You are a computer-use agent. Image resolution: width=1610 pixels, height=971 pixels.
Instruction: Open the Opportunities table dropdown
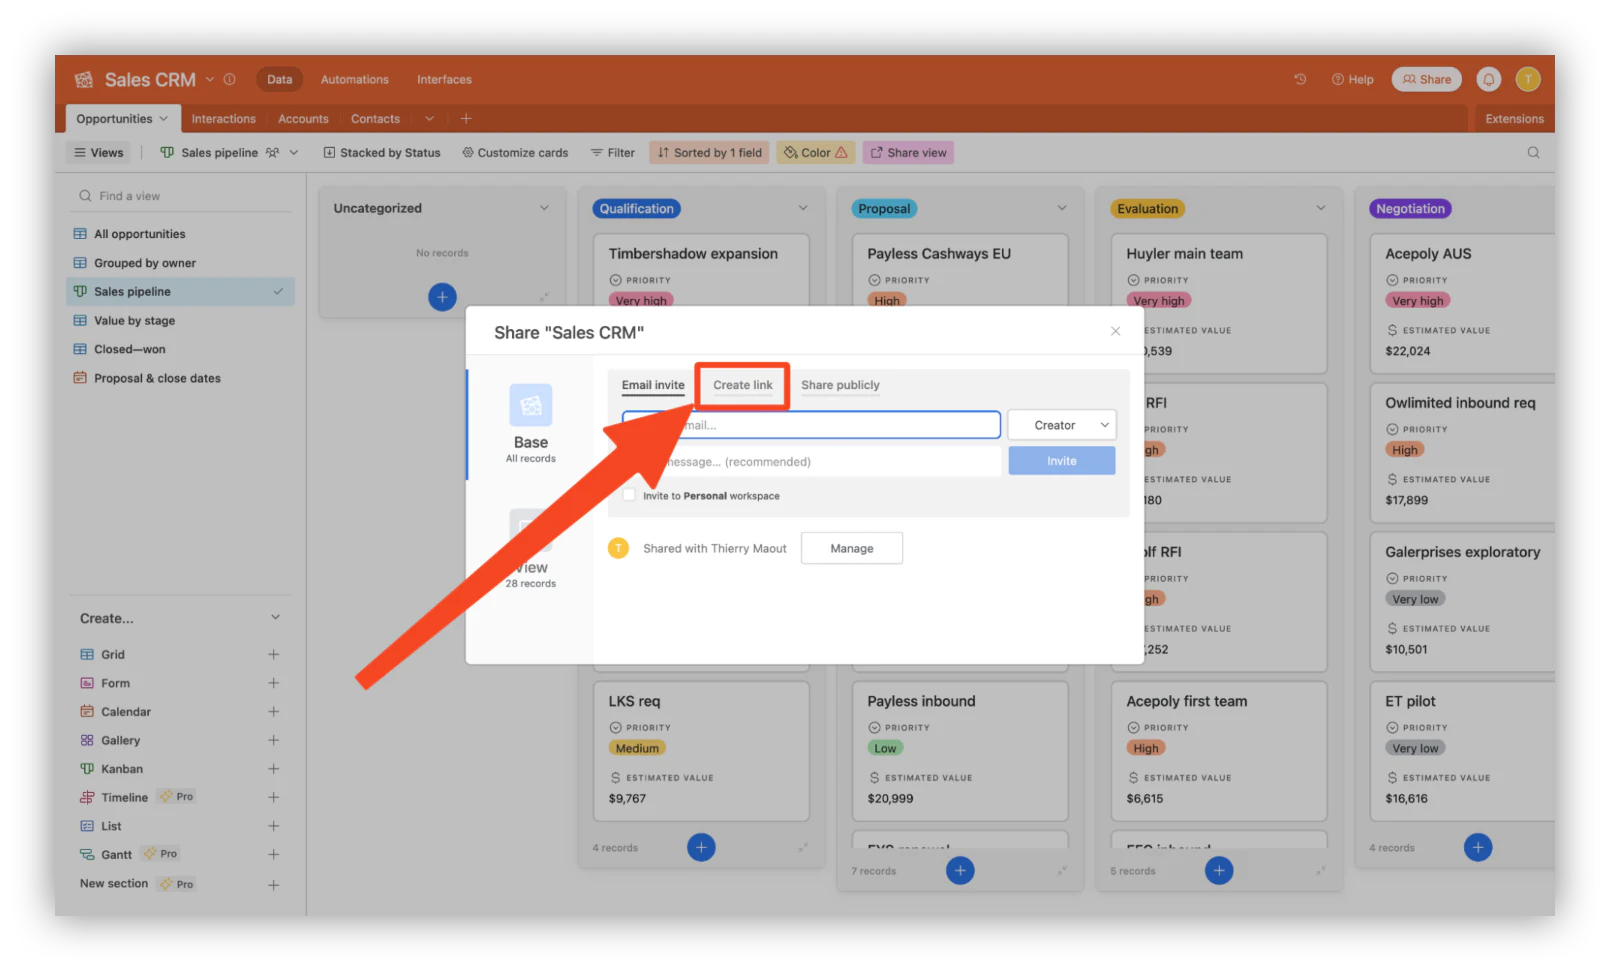[x=163, y=118]
